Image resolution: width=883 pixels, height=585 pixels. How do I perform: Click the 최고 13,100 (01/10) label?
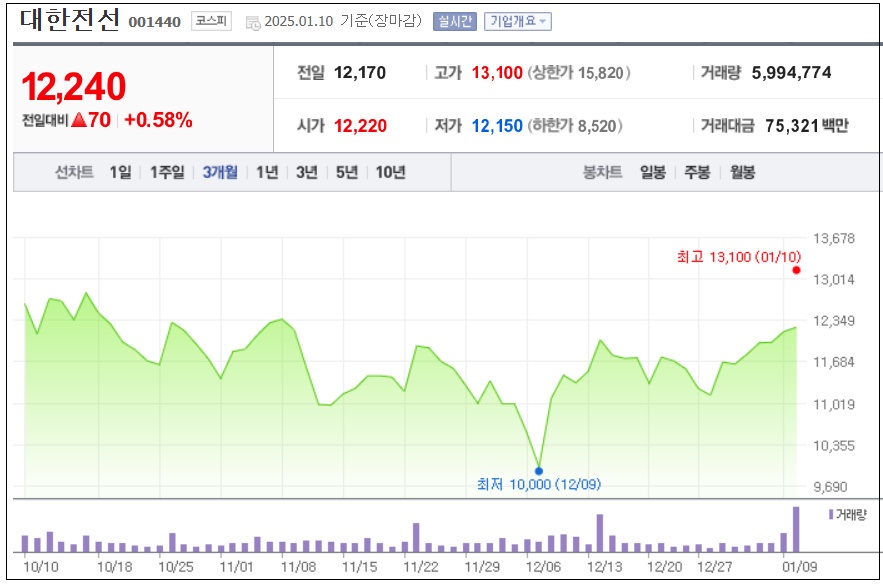(739, 257)
